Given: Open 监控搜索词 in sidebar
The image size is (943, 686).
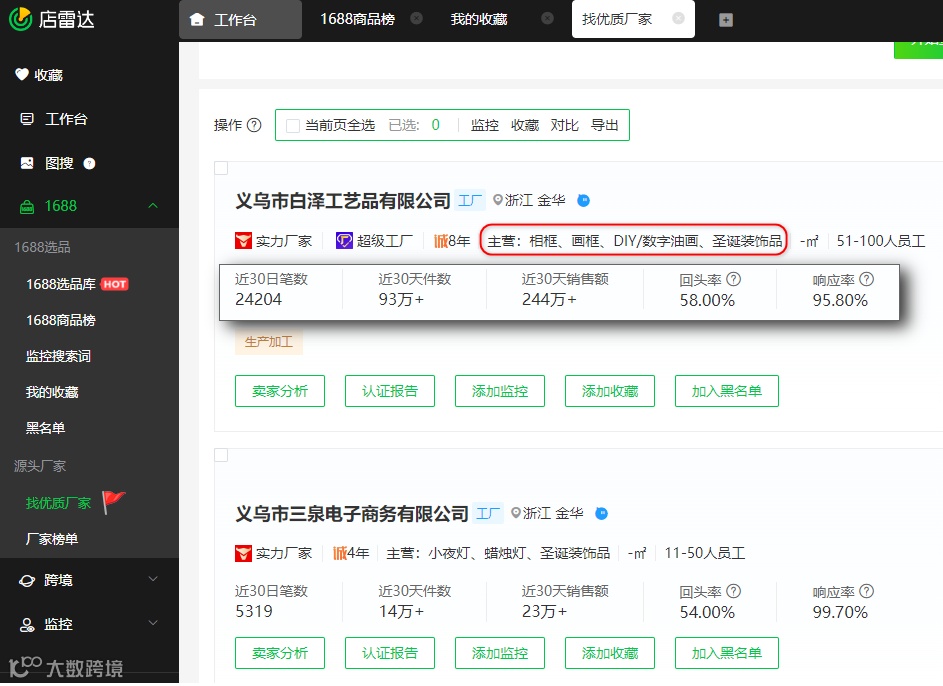Looking at the screenshot, I should 58,357.
